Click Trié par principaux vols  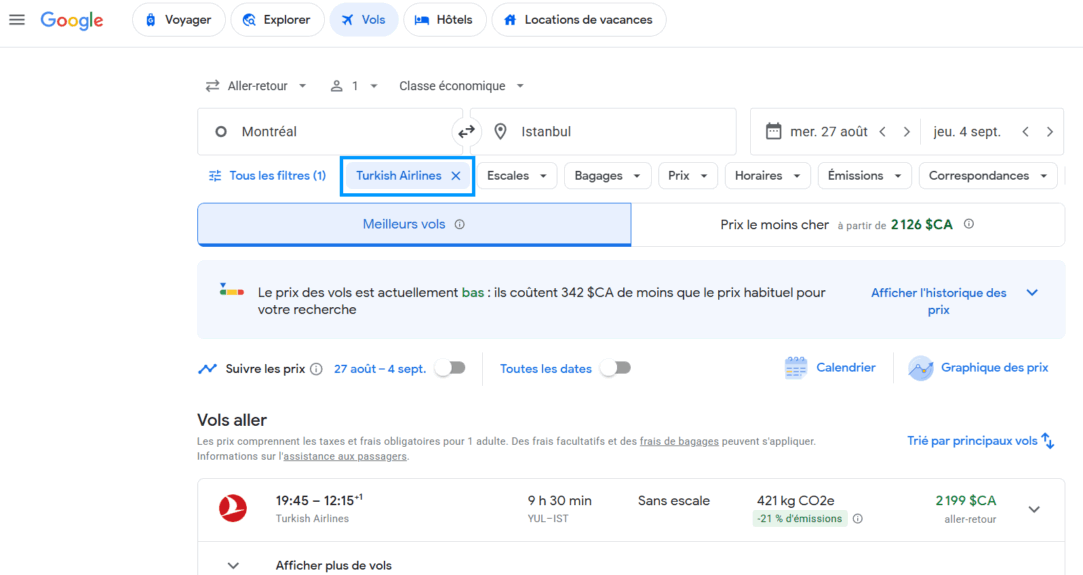972,441
